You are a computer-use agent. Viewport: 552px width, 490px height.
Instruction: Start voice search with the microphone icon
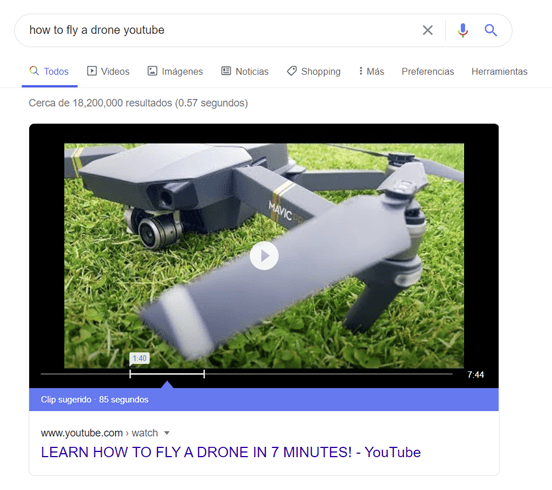tap(463, 30)
